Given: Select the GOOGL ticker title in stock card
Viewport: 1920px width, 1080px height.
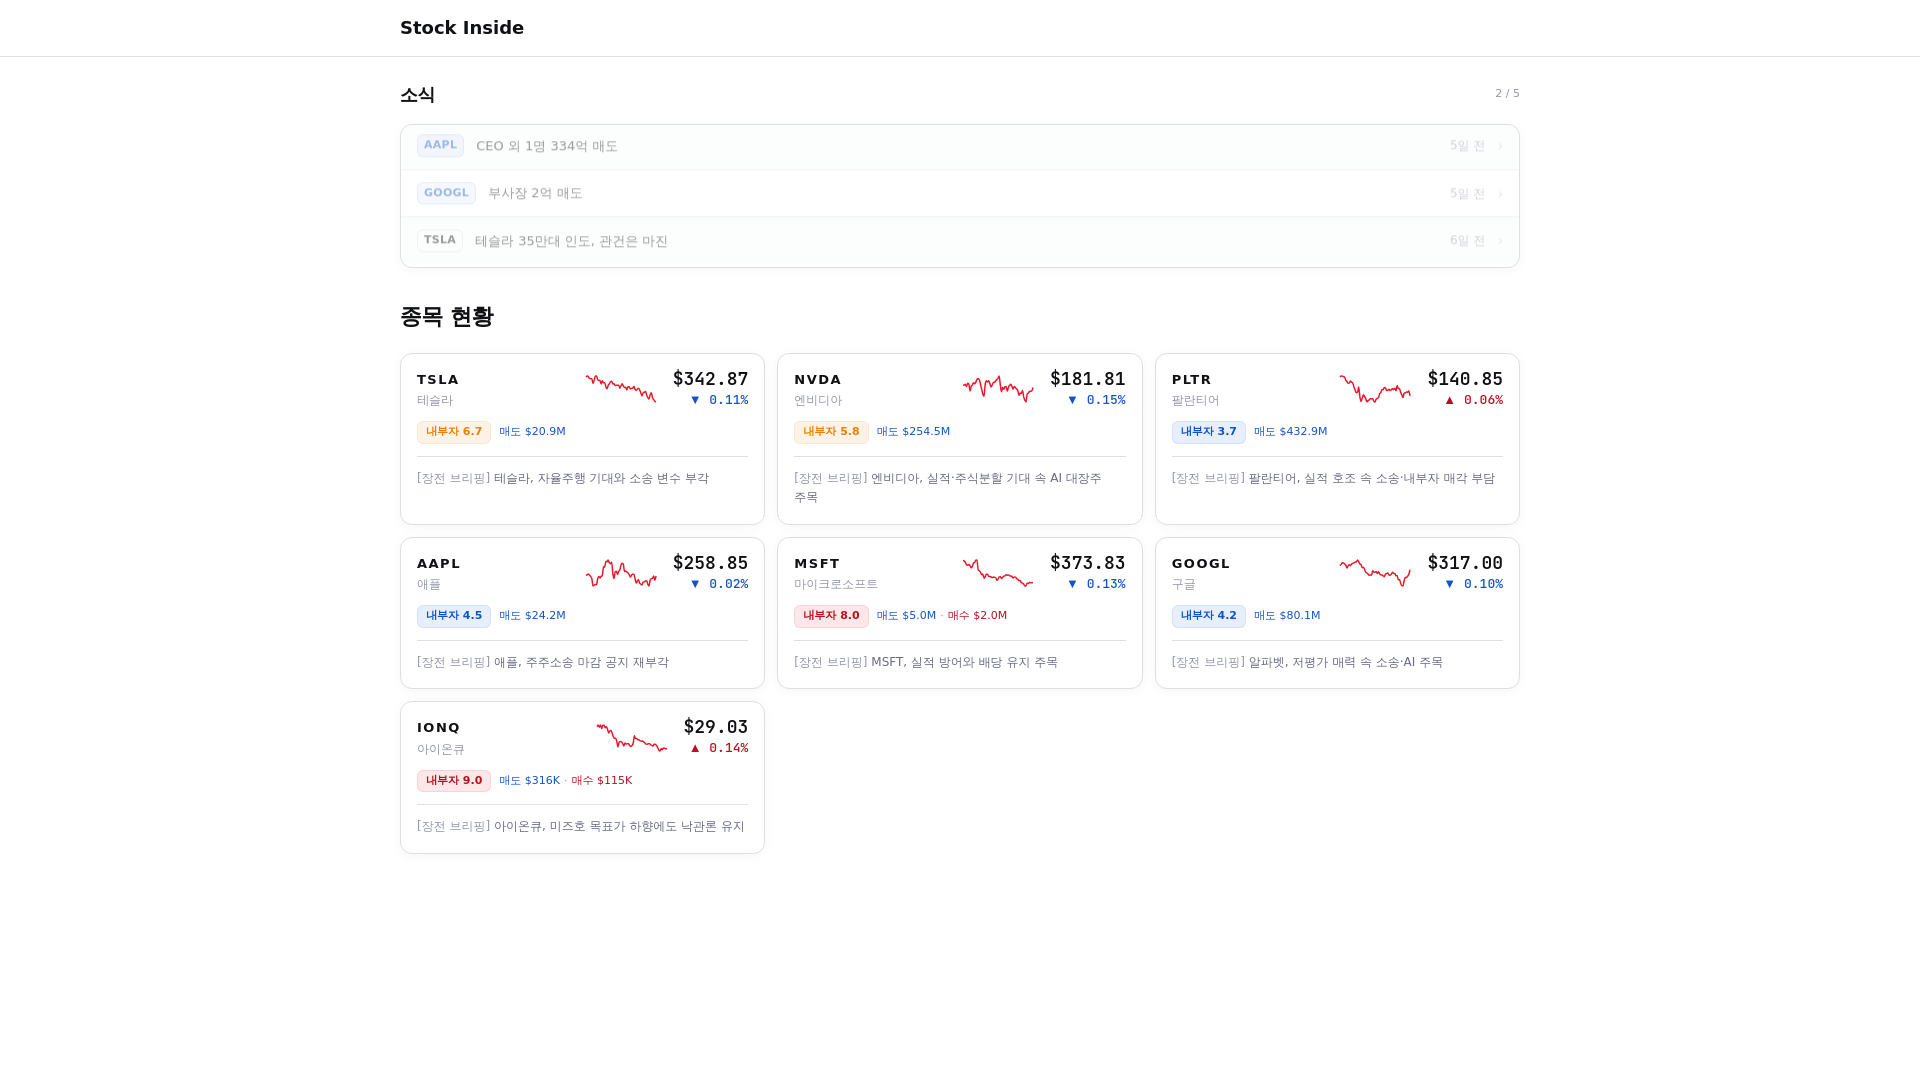Looking at the screenshot, I should 1201,564.
